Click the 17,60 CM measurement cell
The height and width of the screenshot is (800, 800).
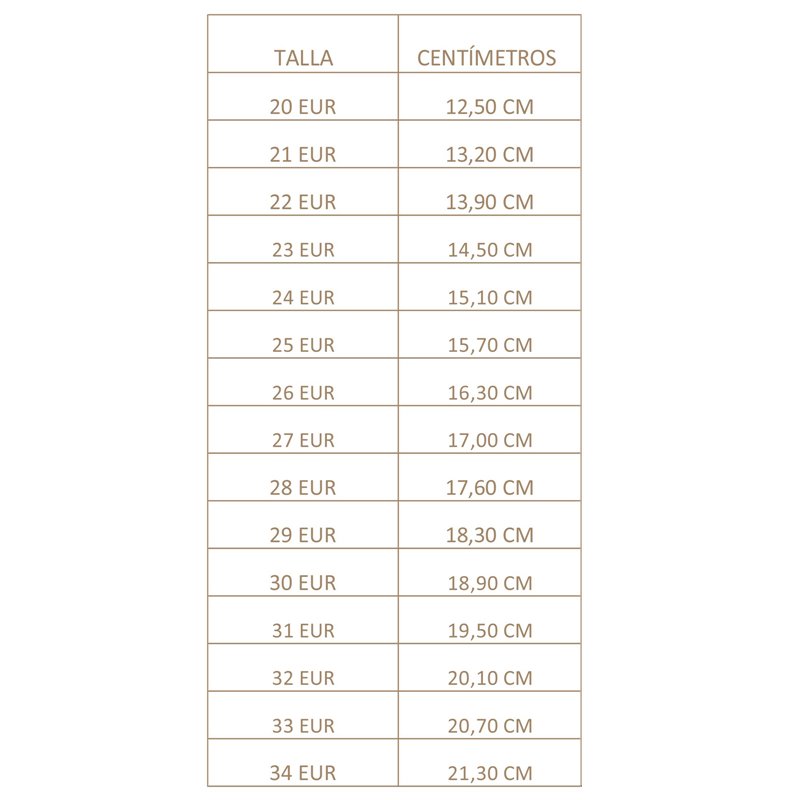tap(489, 487)
